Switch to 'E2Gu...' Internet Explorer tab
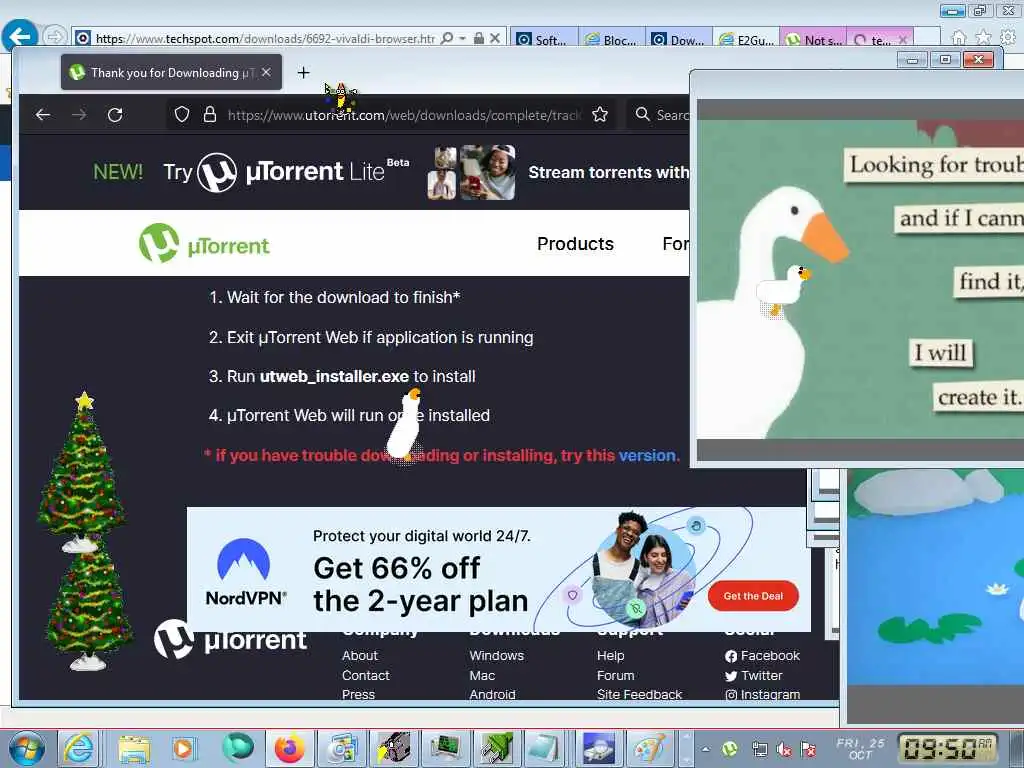Screen dimensions: 1024x768 pyautogui.click(x=748, y=39)
